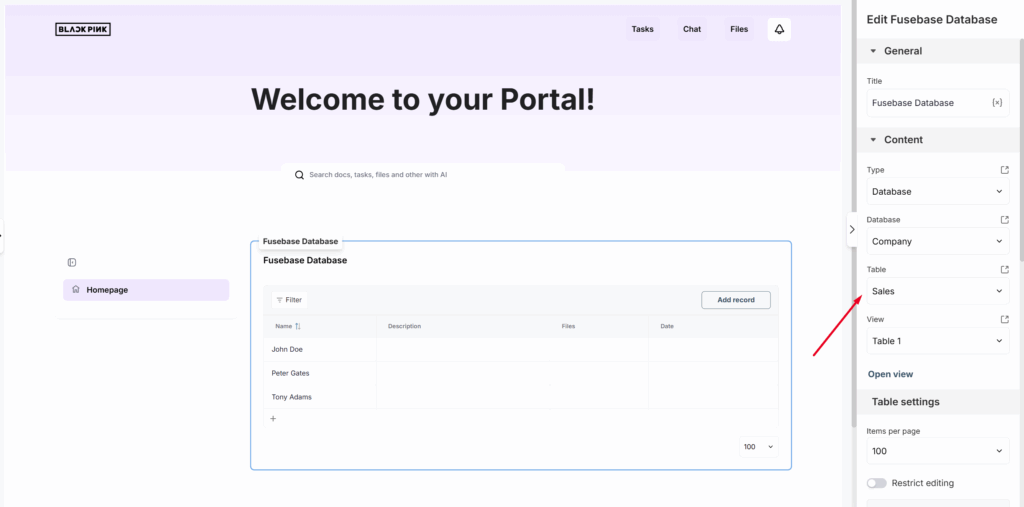Open external link icon next to View label
The image size is (1024, 507).
[1004, 320]
